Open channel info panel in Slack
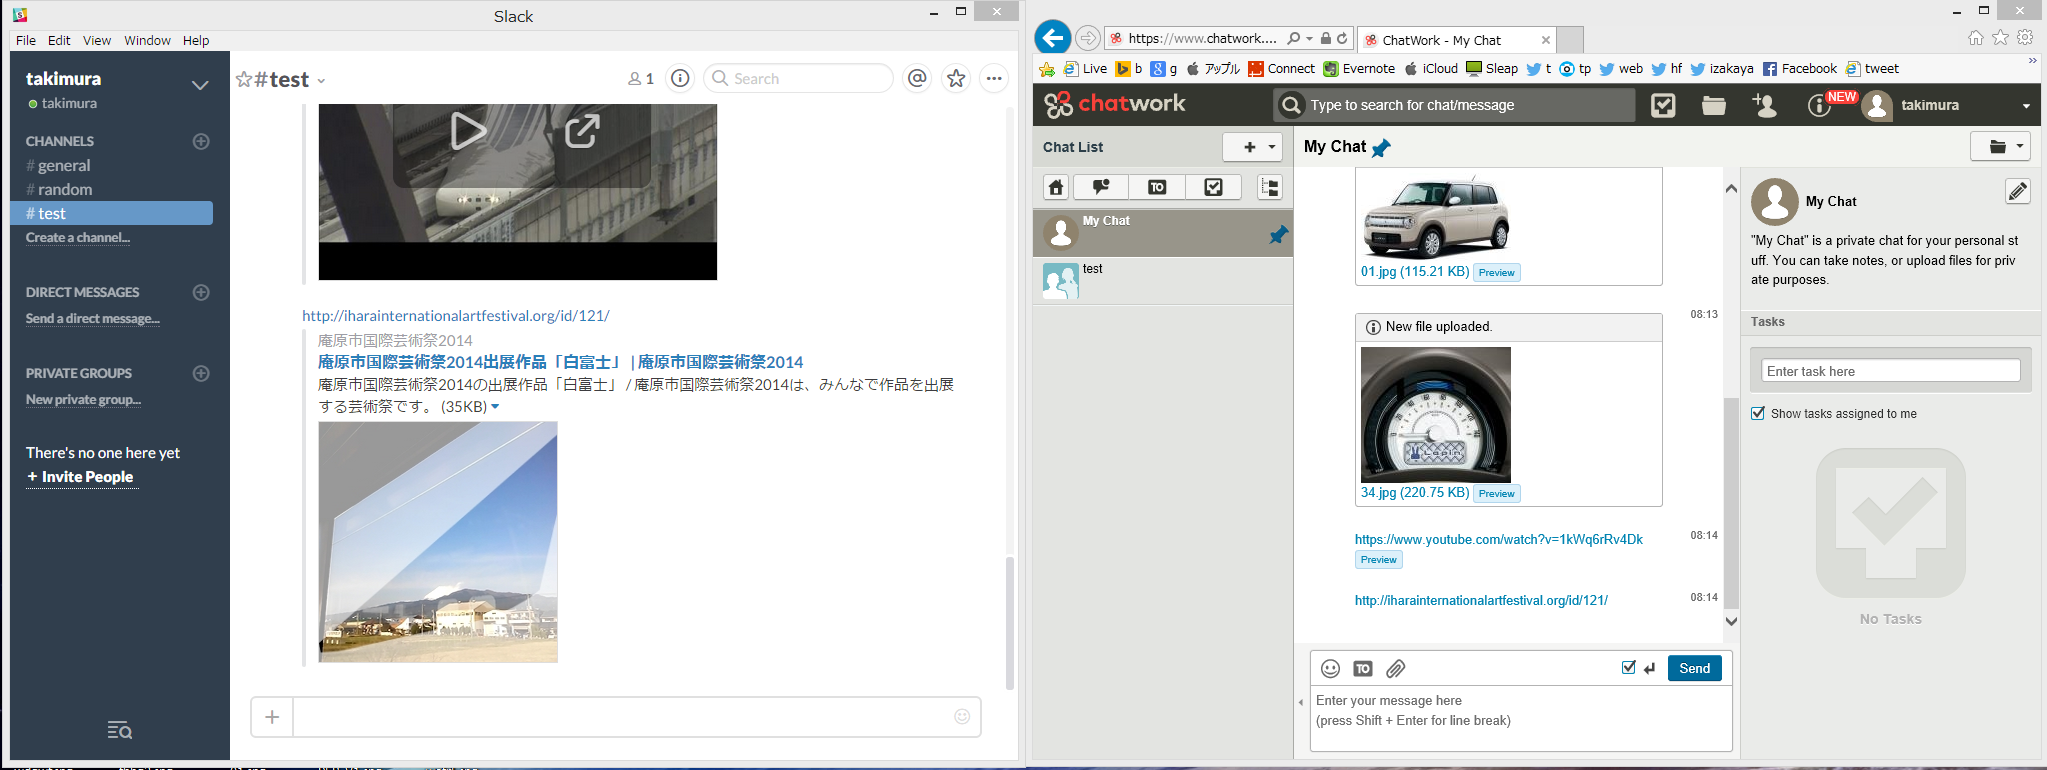 point(680,78)
